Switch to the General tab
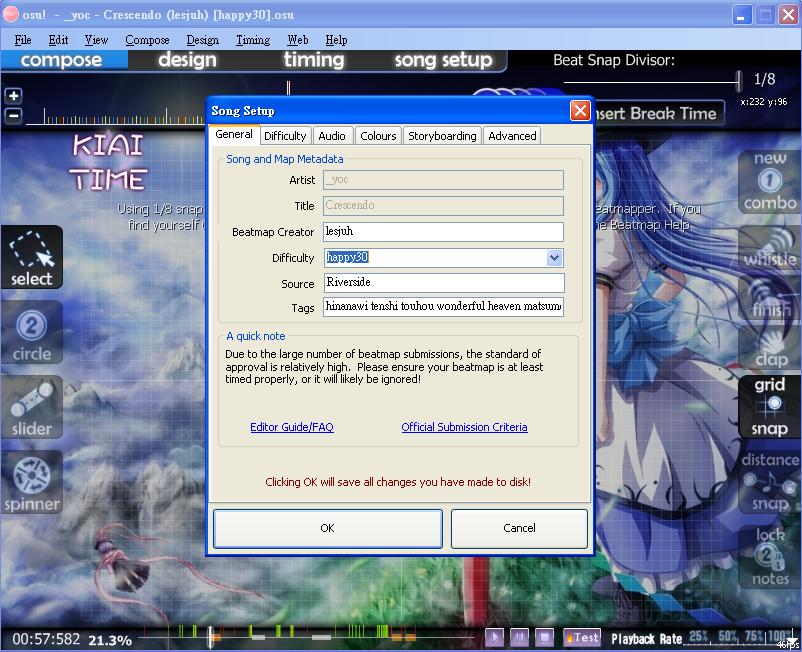The height and width of the screenshot is (652, 802). click(234, 134)
